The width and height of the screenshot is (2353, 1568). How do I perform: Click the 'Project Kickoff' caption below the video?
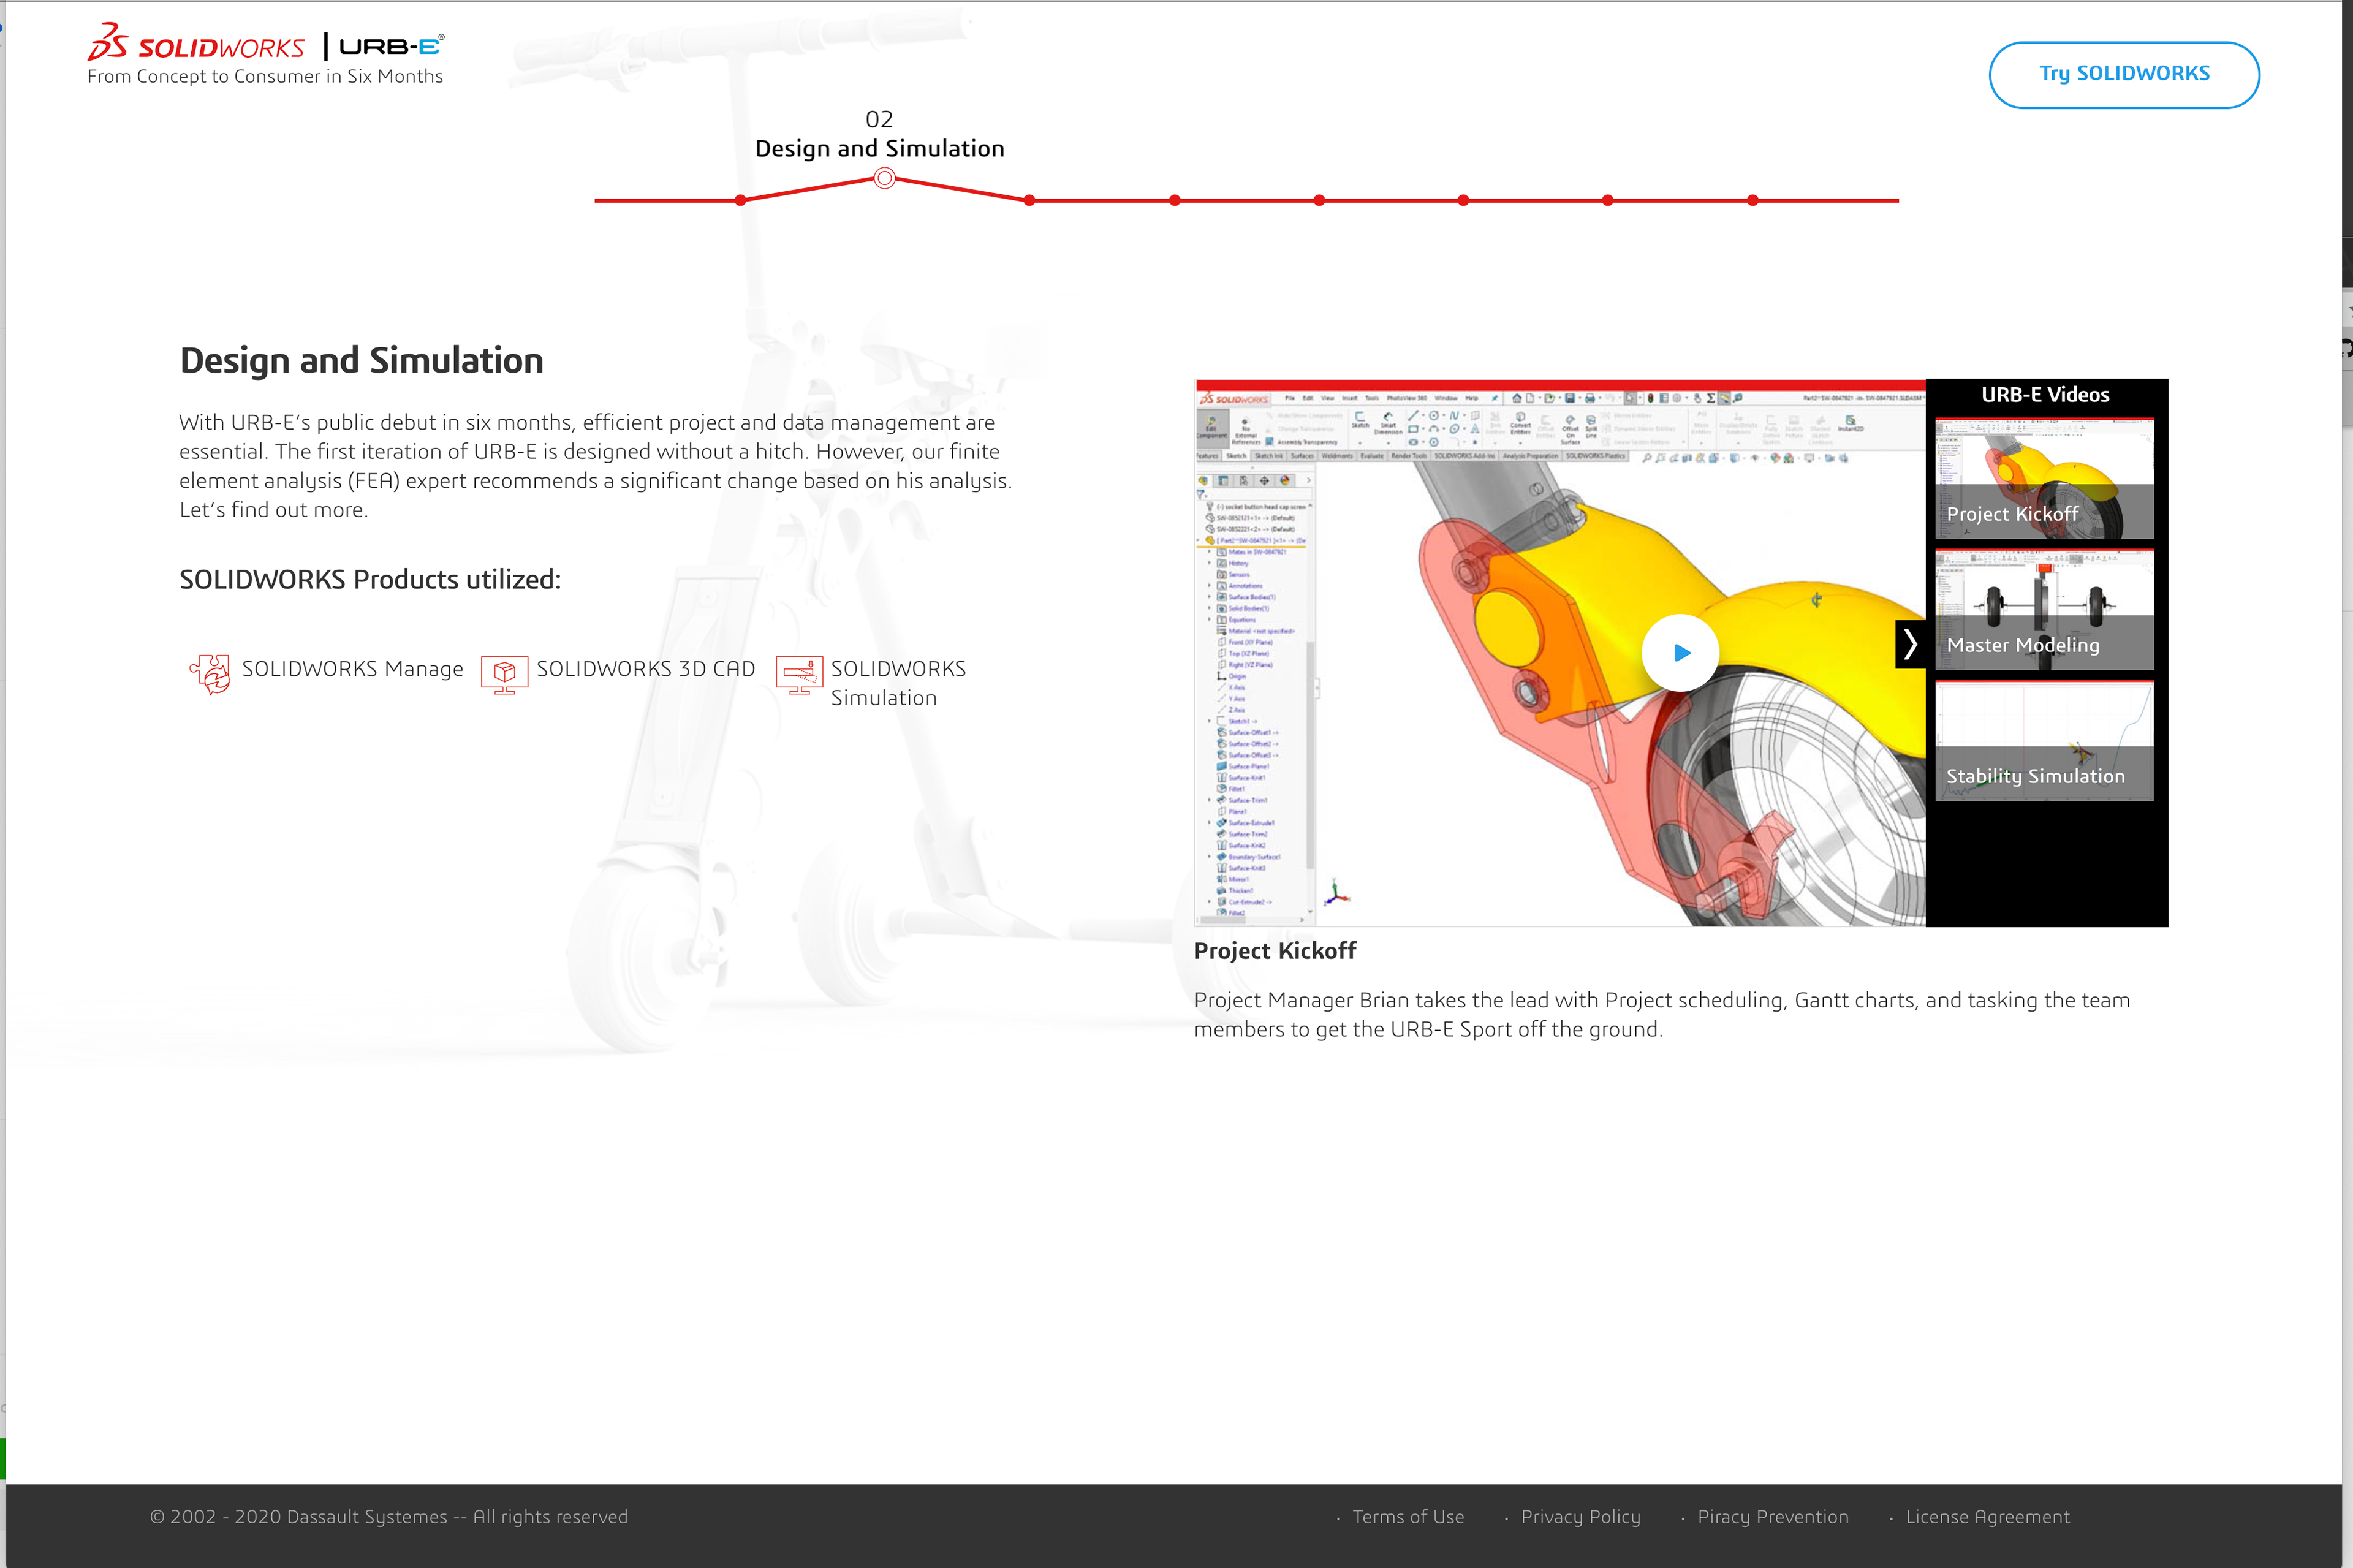click(x=1275, y=951)
